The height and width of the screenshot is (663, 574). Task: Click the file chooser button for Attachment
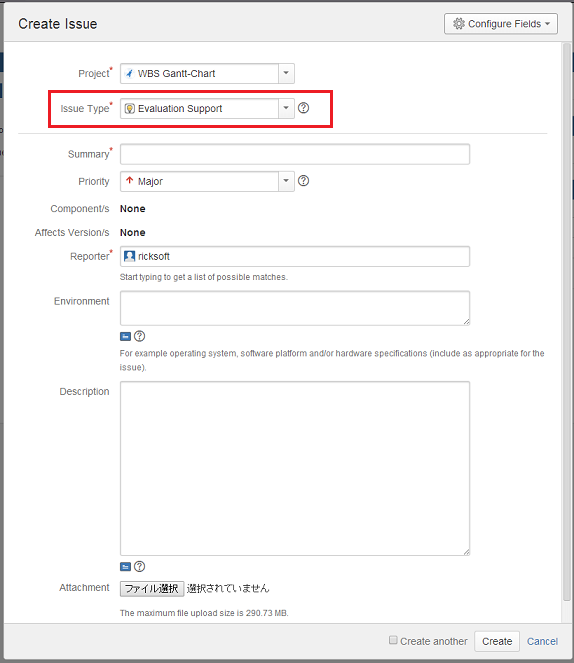coord(152,589)
